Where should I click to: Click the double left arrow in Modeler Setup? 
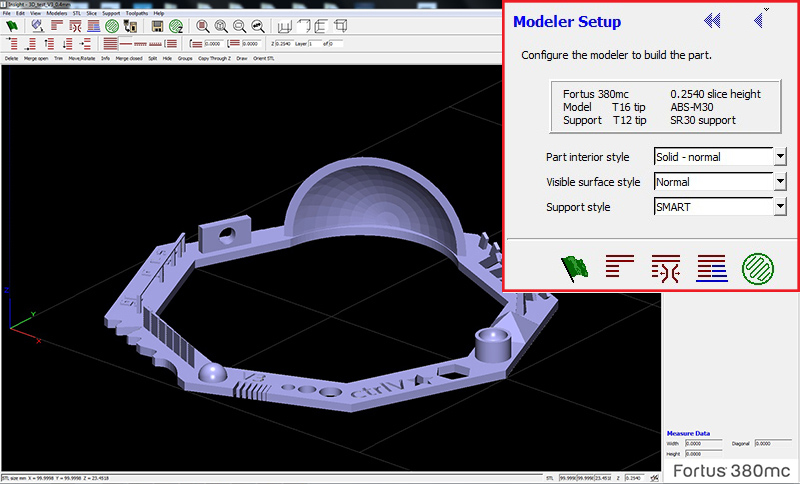point(712,20)
